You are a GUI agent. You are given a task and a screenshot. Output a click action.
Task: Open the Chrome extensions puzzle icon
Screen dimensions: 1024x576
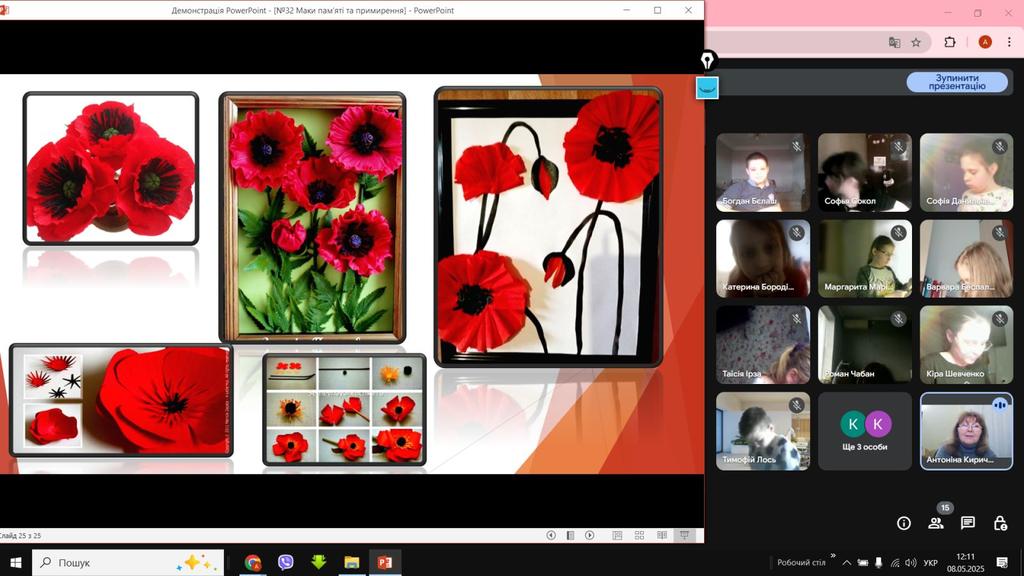tap(950, 42)
